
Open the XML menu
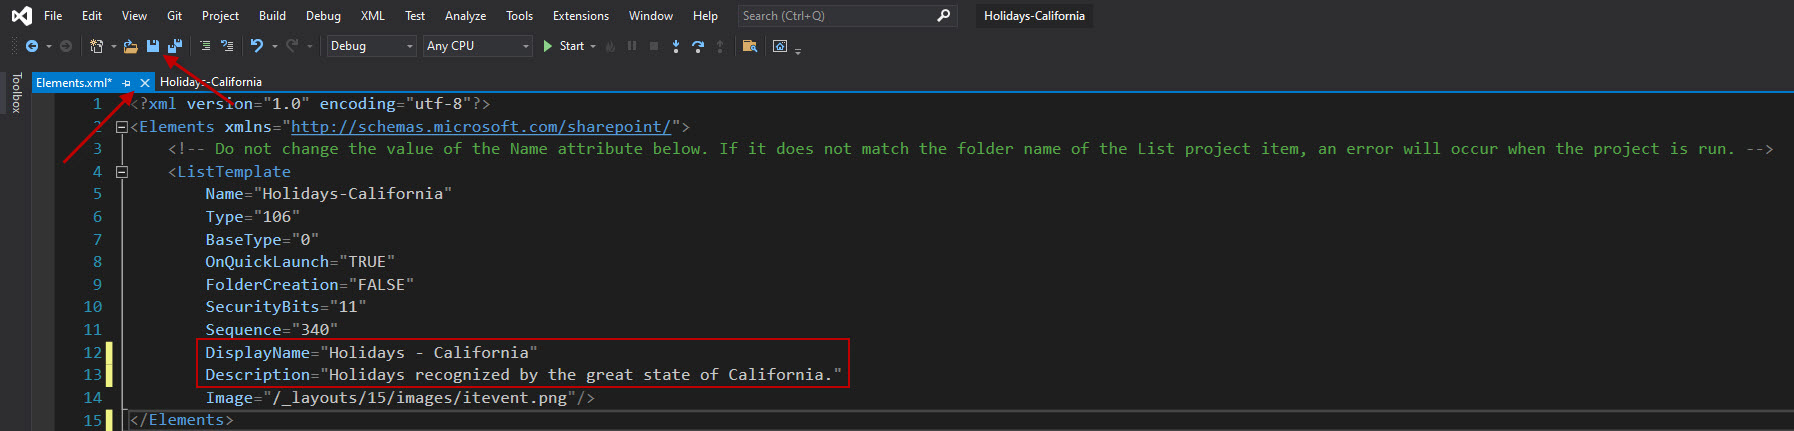tap(372, 16)
